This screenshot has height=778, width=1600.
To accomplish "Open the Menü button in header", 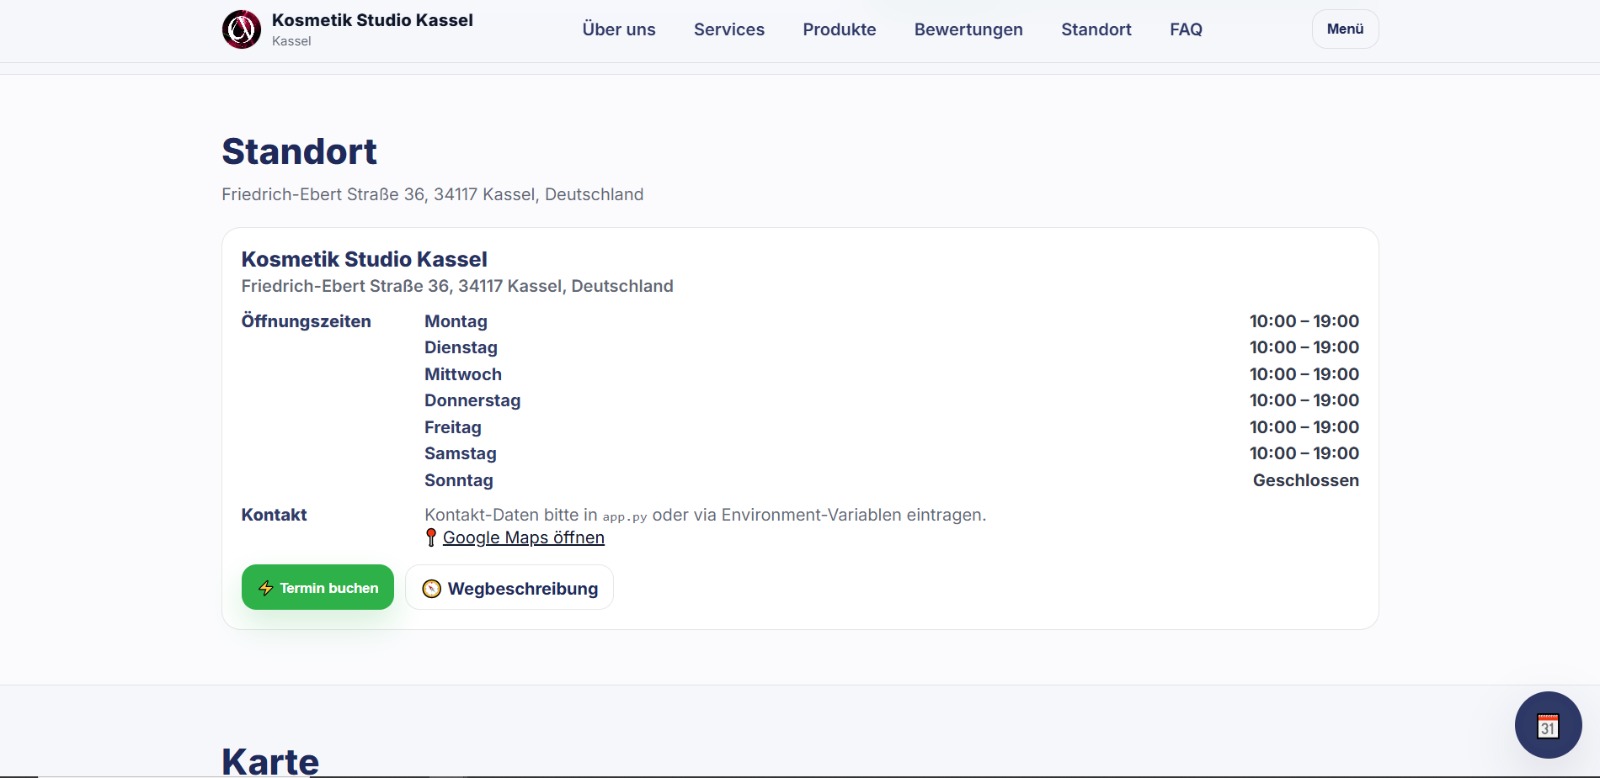I will point(1345,29).
